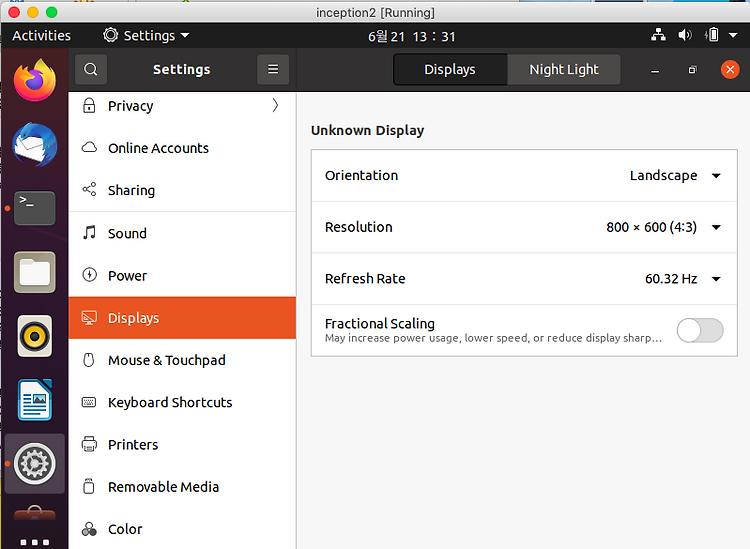Open Keyboard Shortcuts label
Screen dimensions: 750x549
pyautogui.click(x=170, y=402)
